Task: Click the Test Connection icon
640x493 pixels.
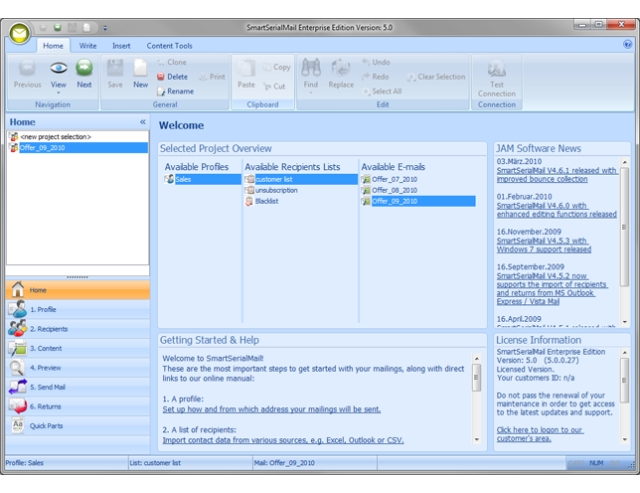Action: pyautogui.click(x=497, y=68)
